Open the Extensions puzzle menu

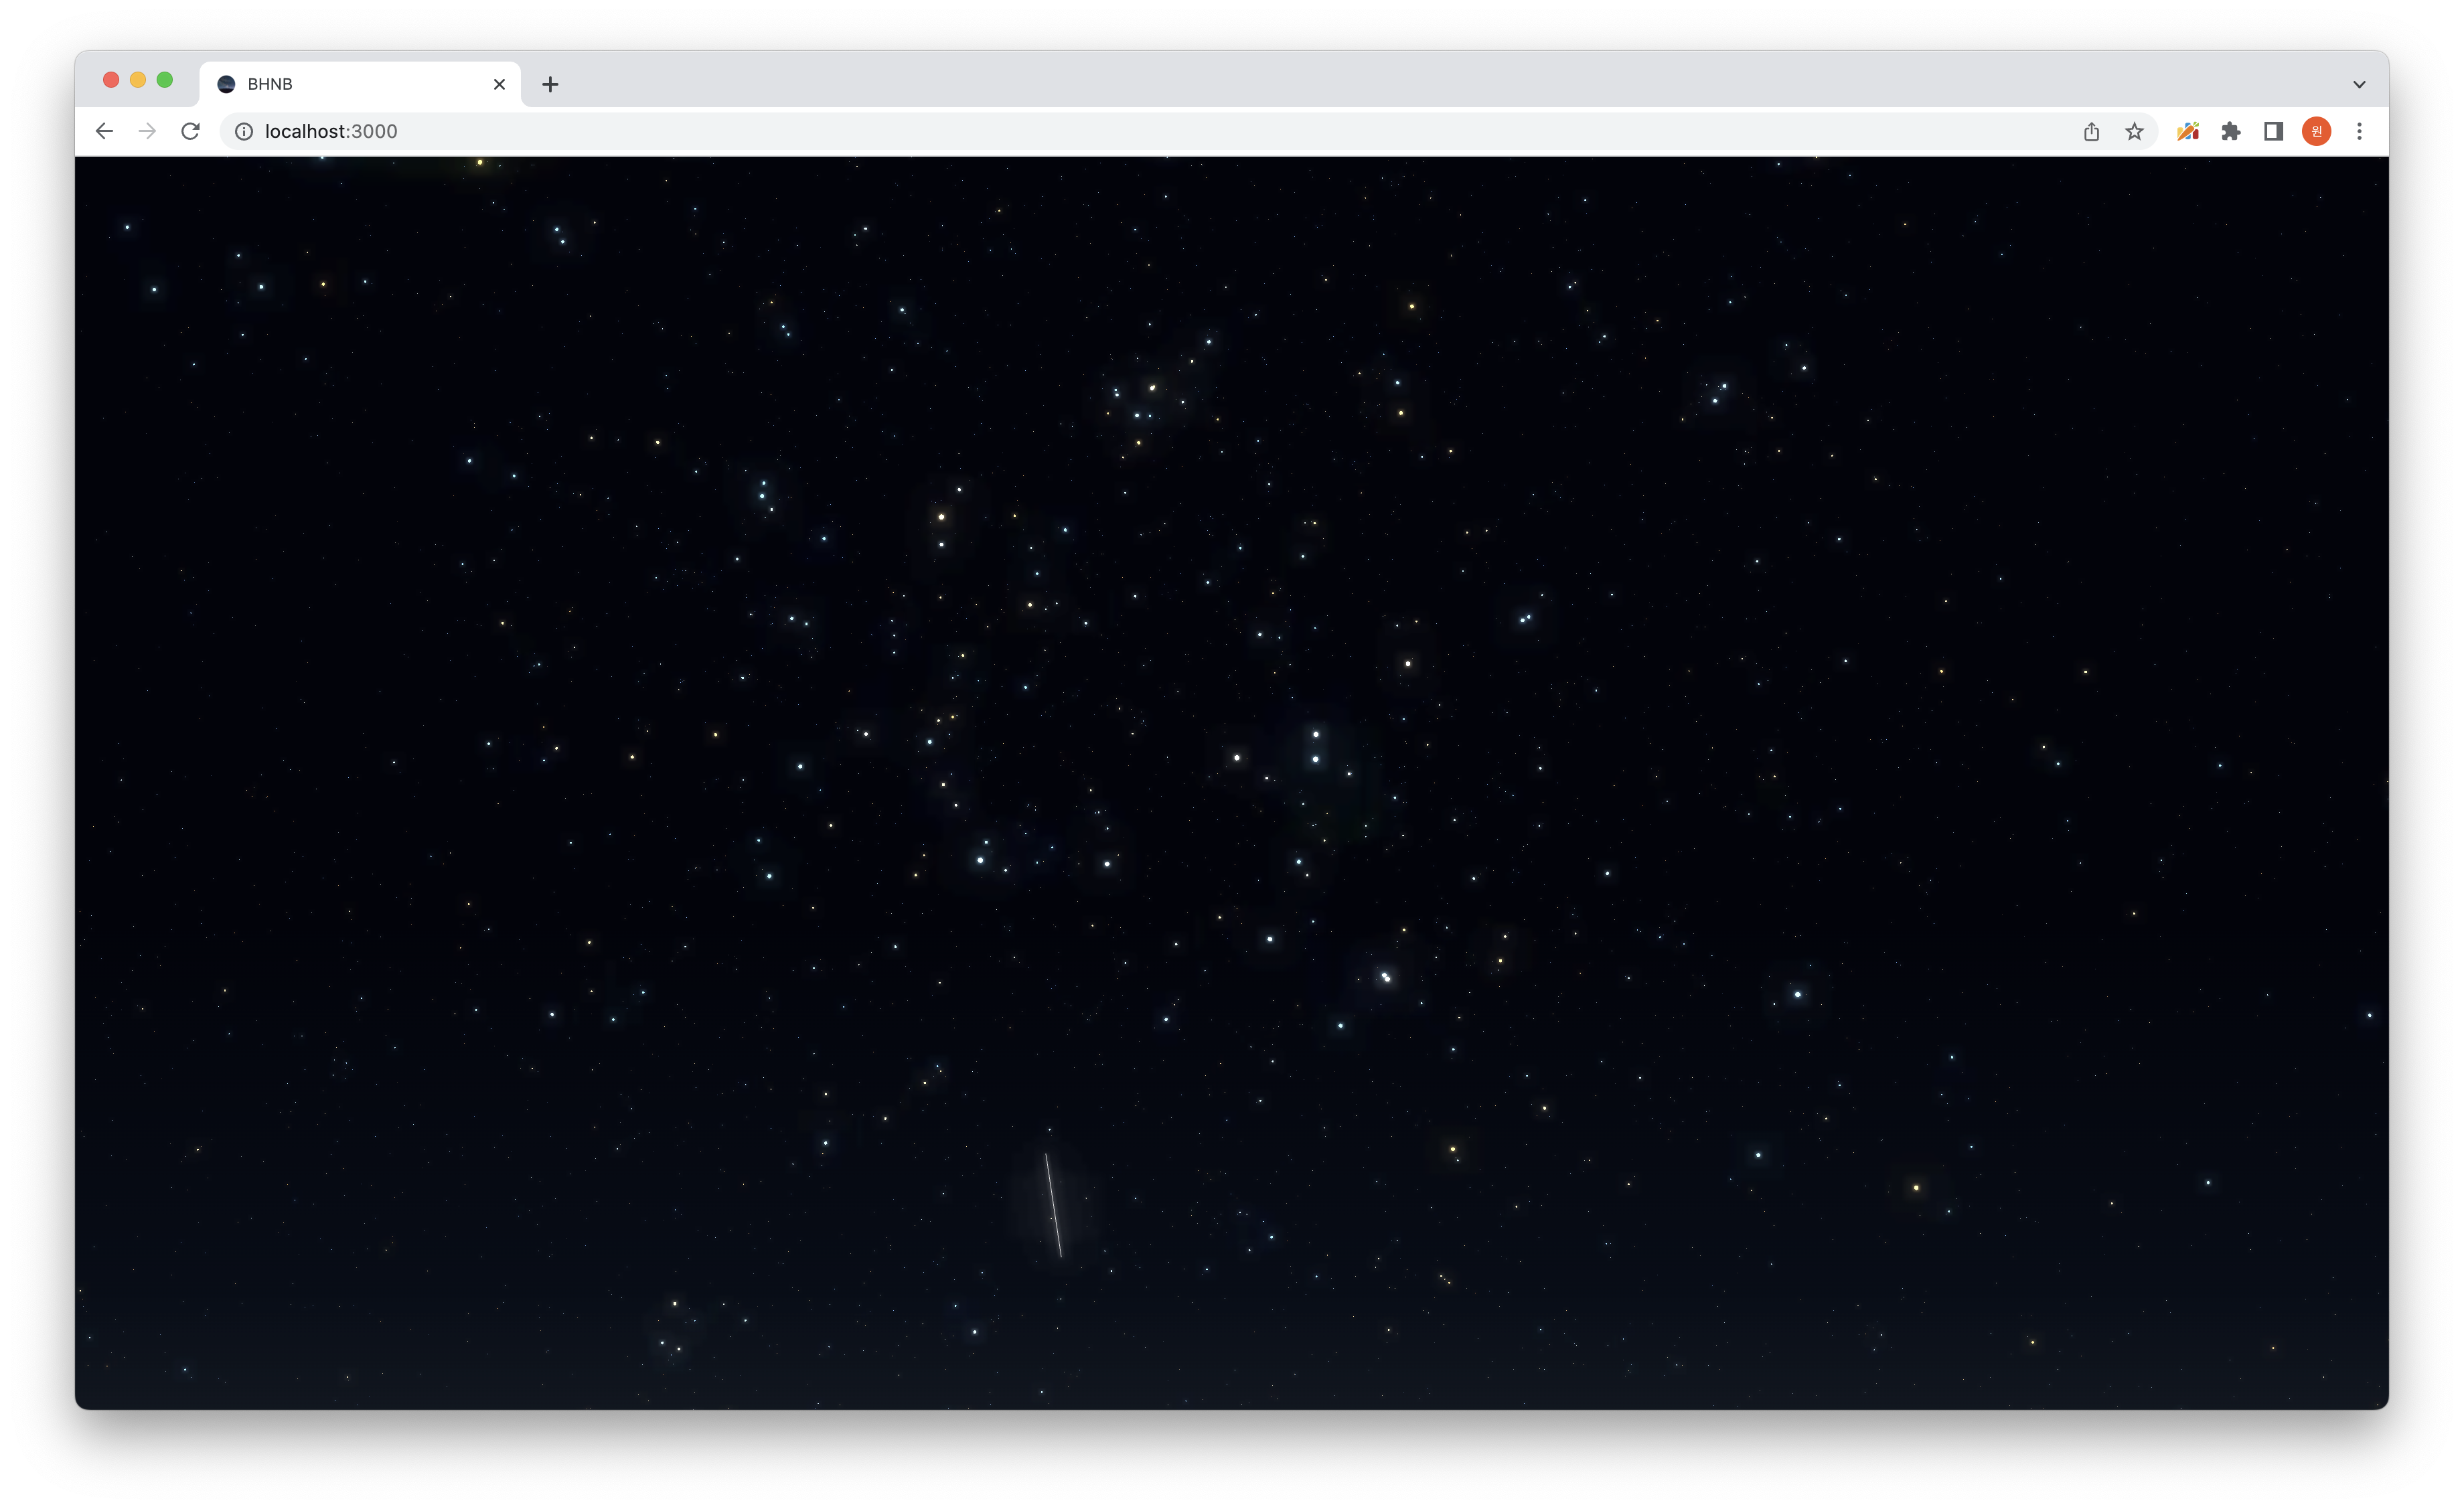coord(2230,131)
